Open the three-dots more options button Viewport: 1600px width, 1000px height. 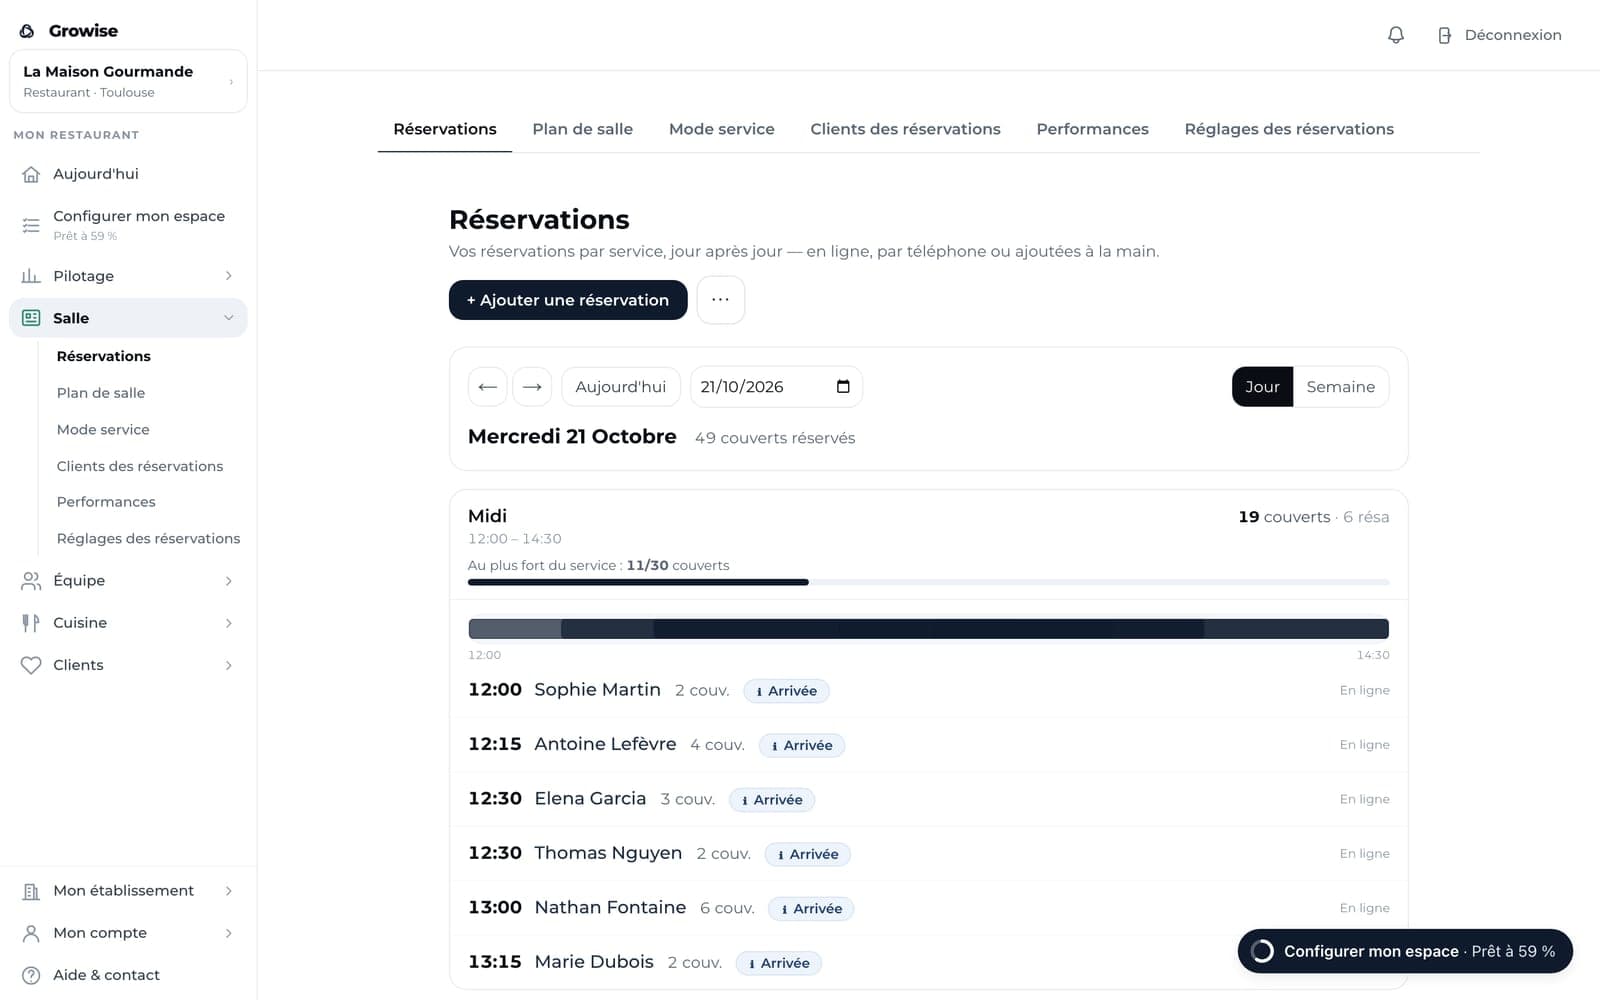pos(720,300)
